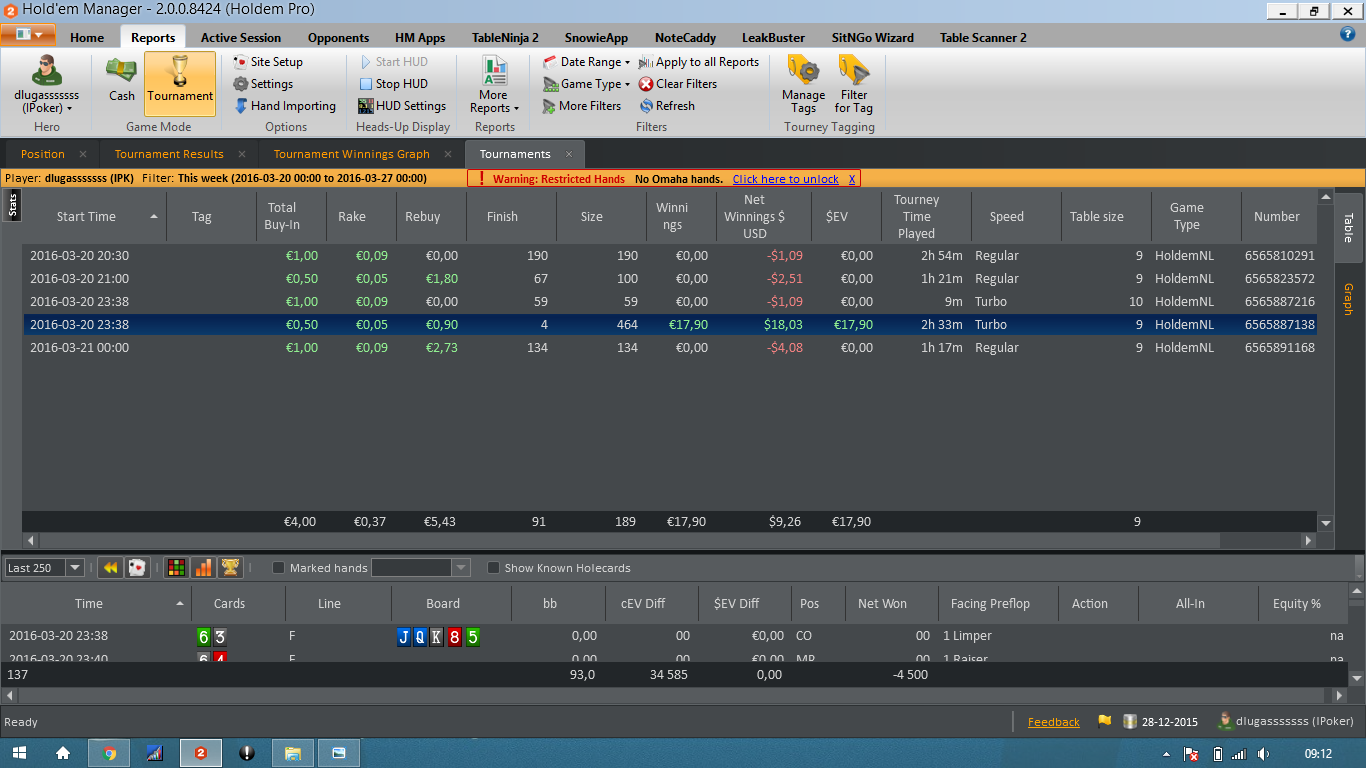Screen dimensions: 1366x768
Task: Enable Show Known Holecards
Action: coord(493,568)
